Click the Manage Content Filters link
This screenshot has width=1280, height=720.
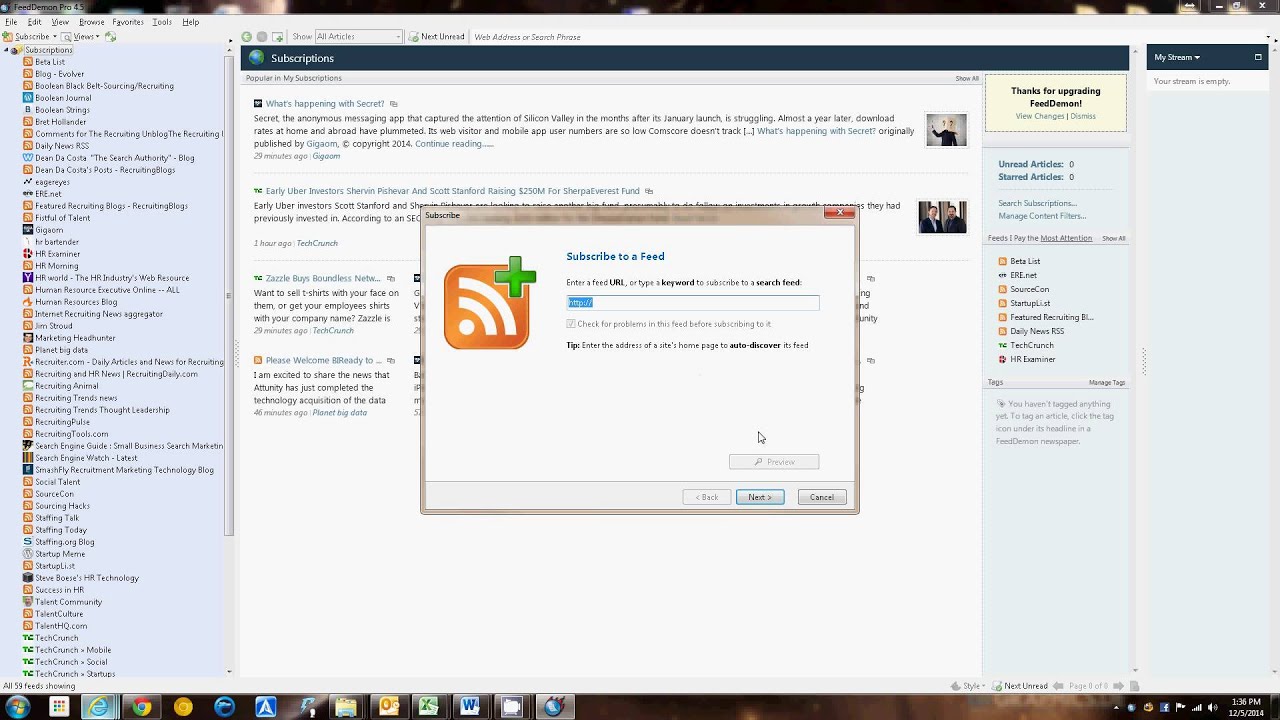[1042, 216]
